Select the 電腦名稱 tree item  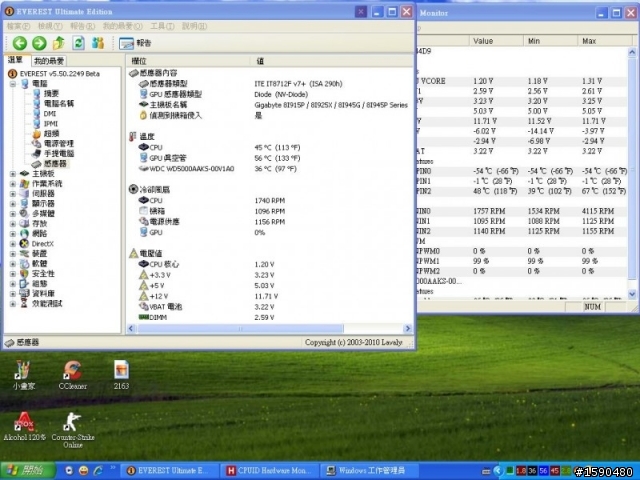tap(59, 104)
